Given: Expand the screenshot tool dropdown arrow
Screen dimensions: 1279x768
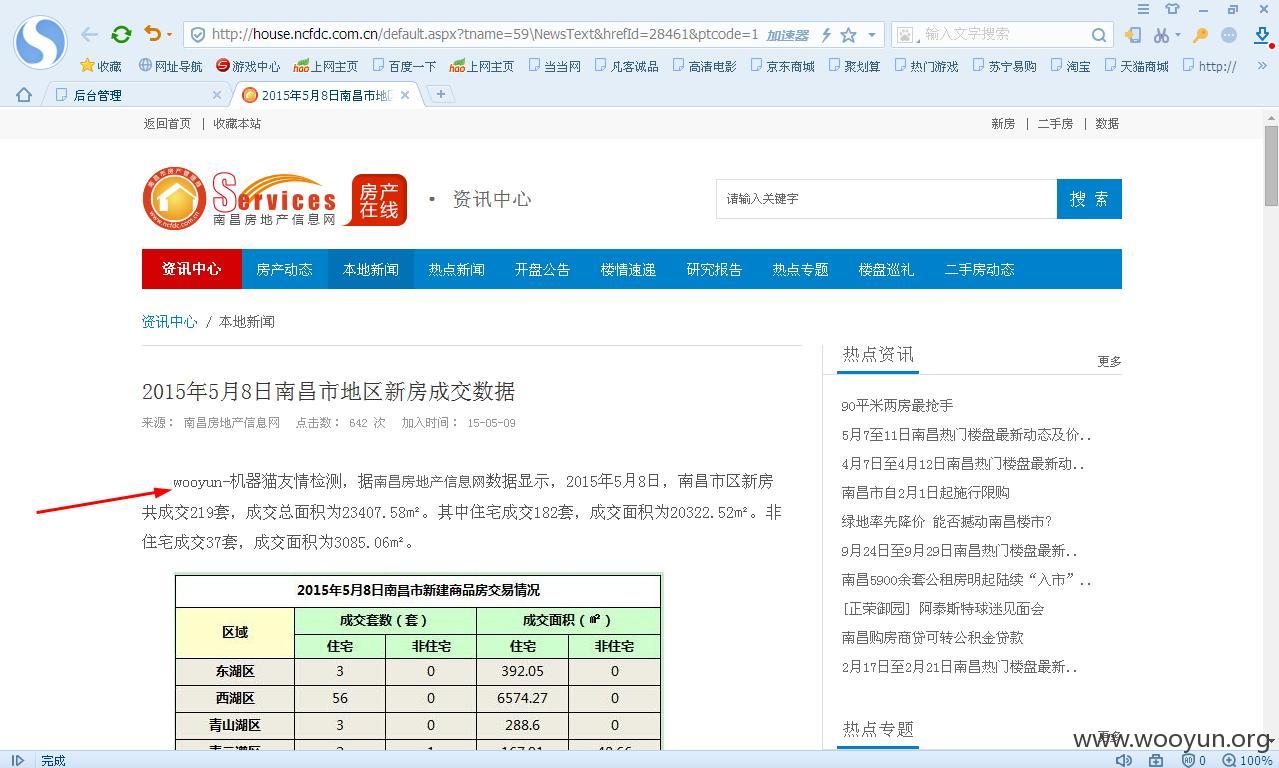Looking at the screenshot, I should [1178, 35].
